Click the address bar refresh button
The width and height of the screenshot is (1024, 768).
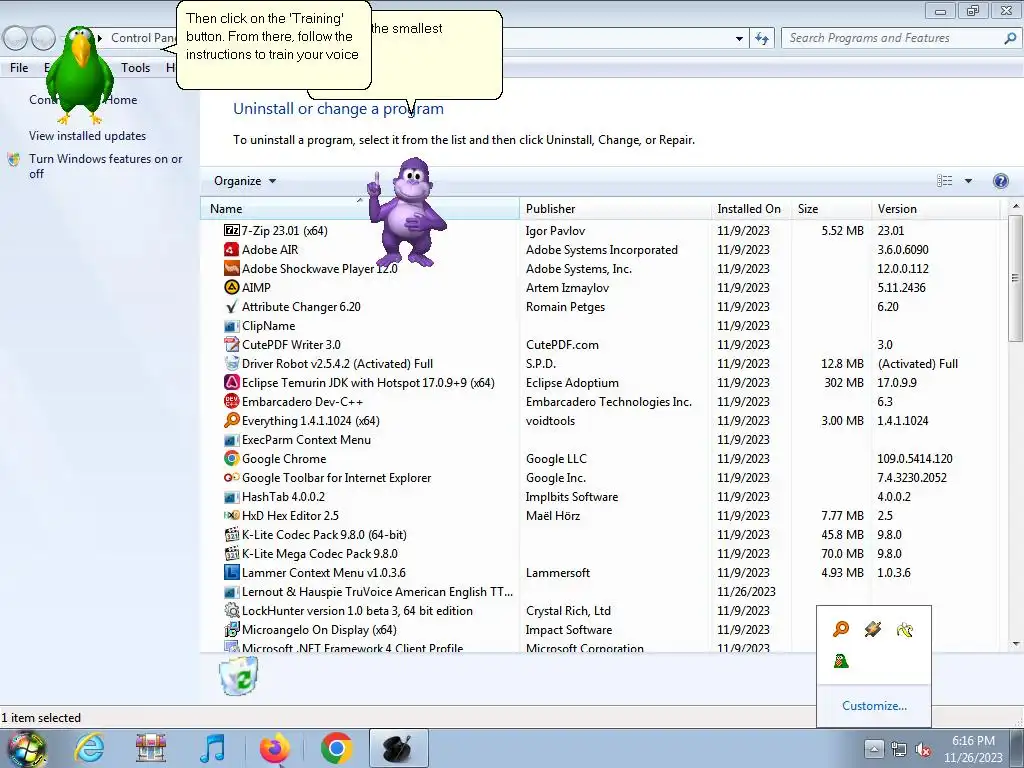(x=761, y=39)
